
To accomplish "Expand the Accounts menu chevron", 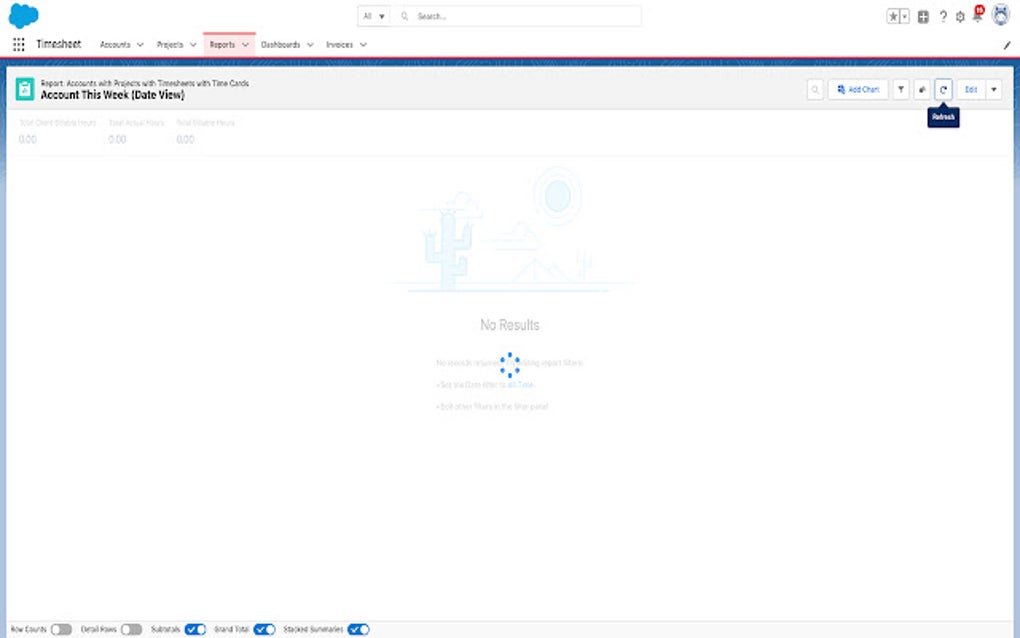I will tap(138, 44).
